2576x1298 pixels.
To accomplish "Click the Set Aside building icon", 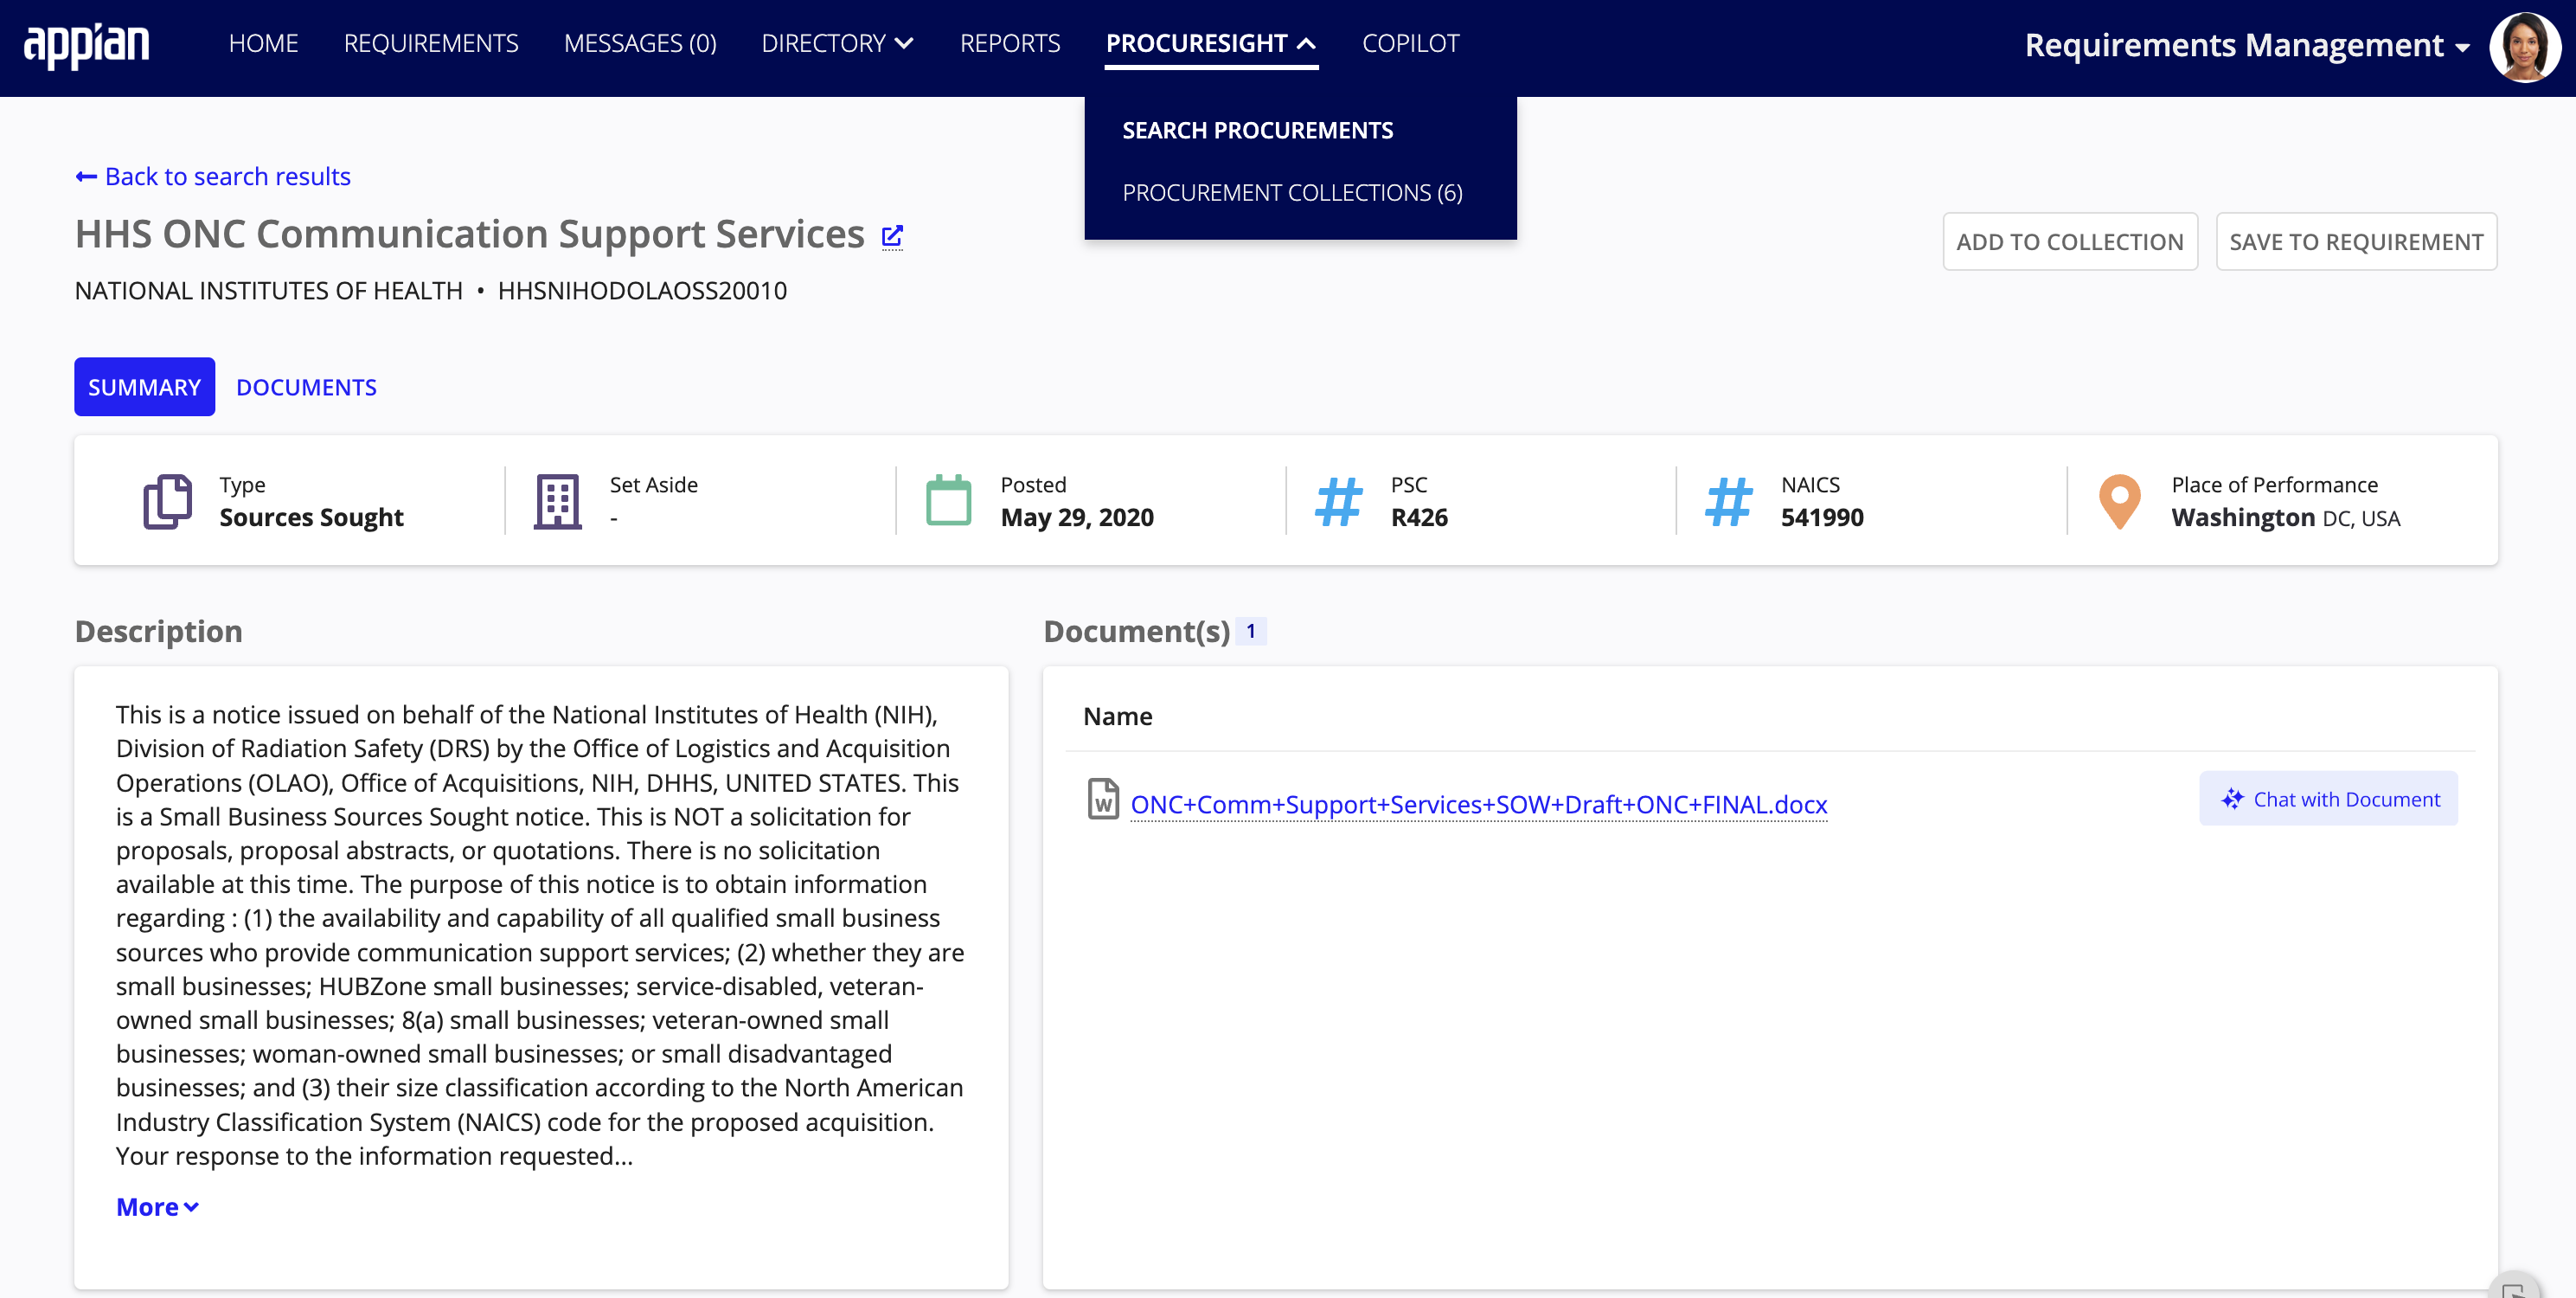I will [557, 501].
